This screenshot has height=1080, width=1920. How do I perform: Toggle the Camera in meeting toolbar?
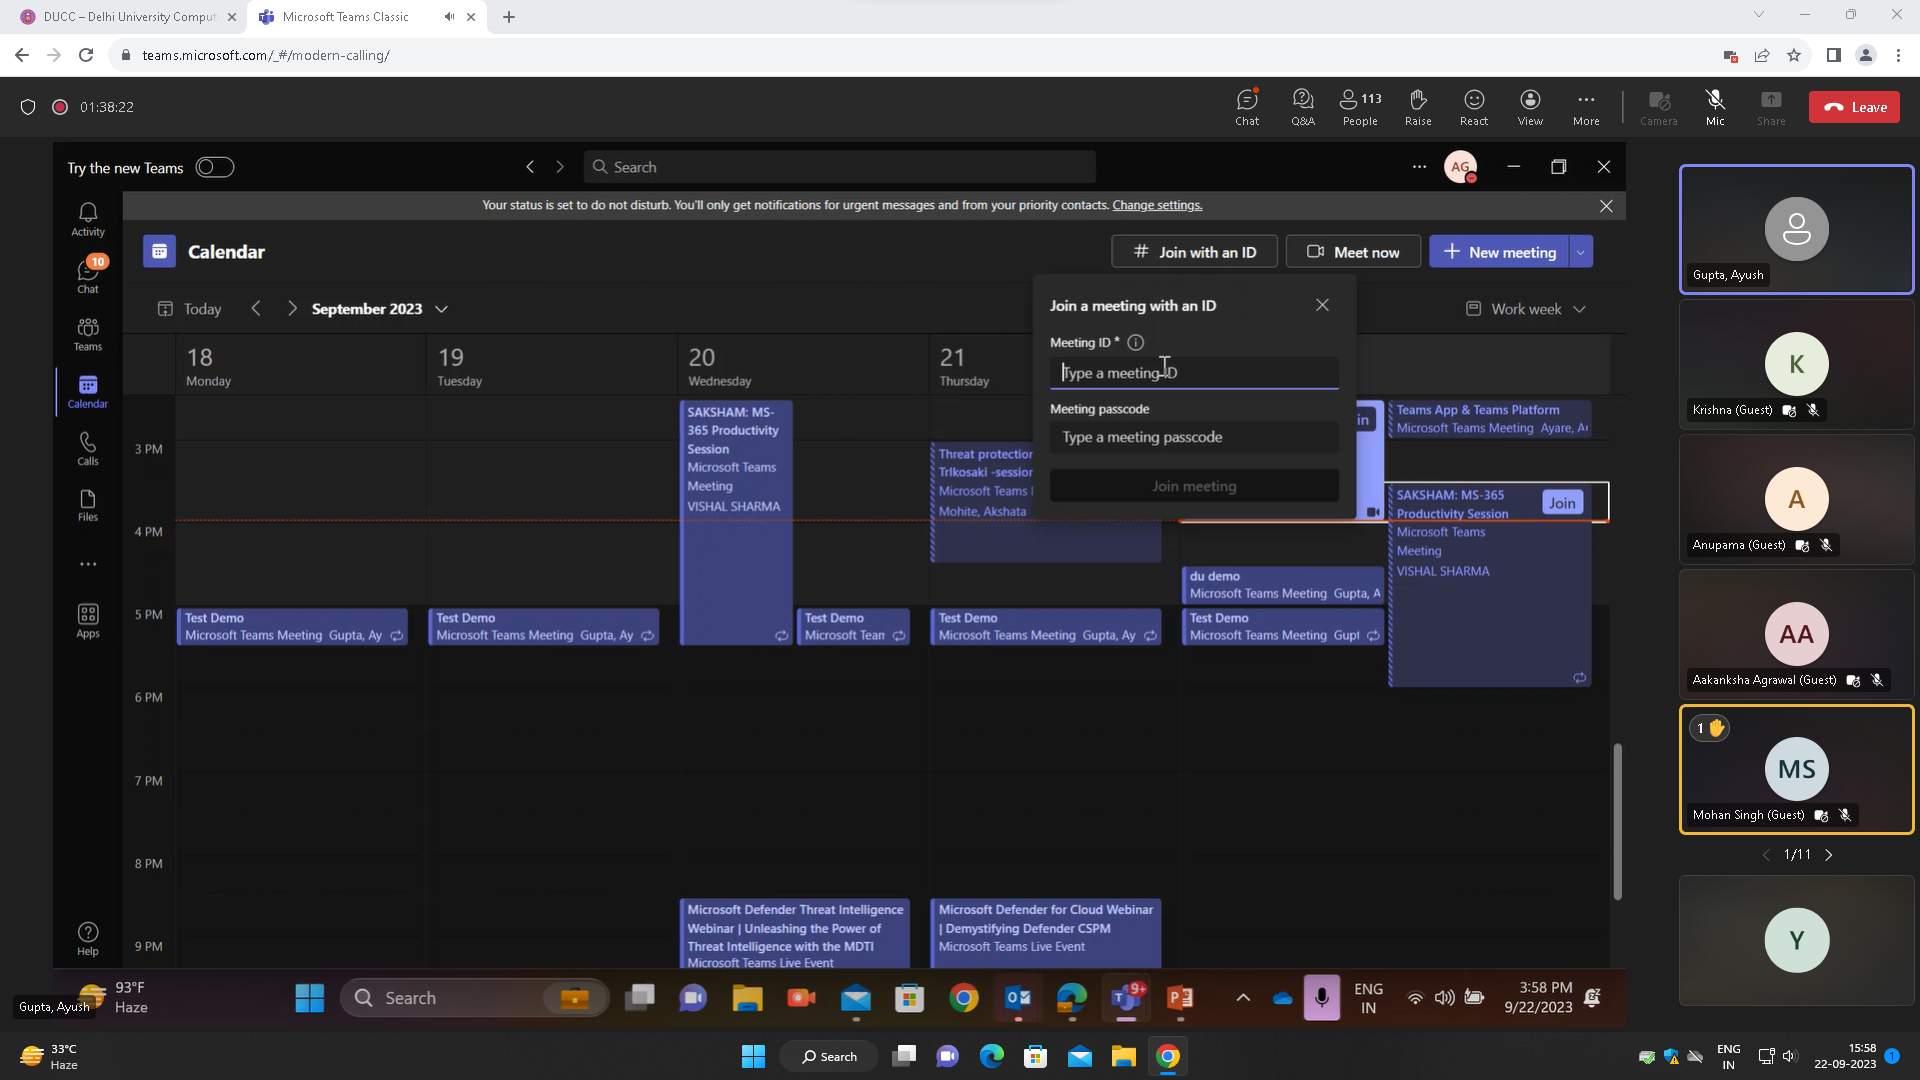coord(1659,107)
